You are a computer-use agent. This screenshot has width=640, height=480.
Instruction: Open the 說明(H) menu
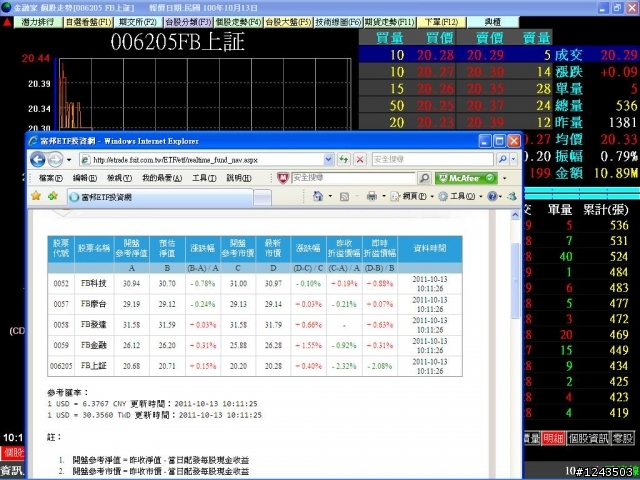click(x=239, y=178)
